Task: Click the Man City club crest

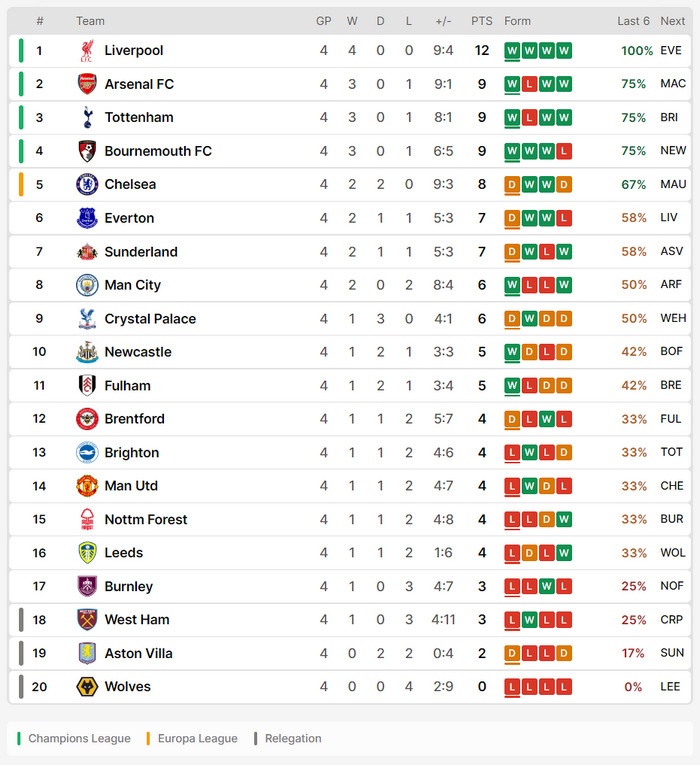Action: (x=87, y=285)
